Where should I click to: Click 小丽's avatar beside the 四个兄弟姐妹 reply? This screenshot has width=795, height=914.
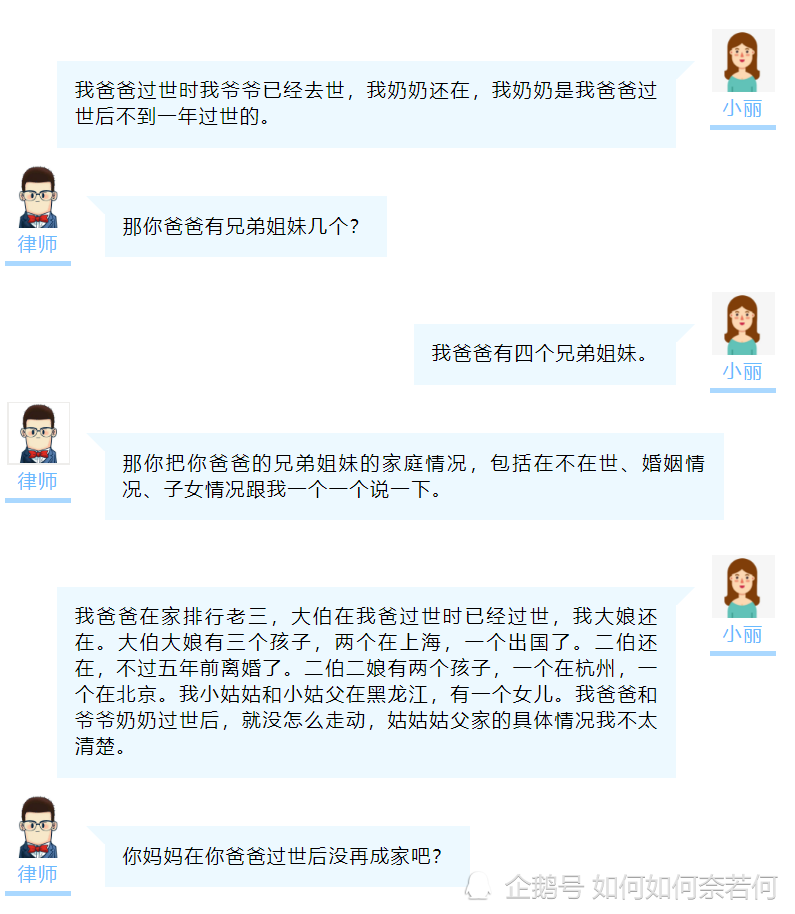pyautogui.click(x=743, y=324)
